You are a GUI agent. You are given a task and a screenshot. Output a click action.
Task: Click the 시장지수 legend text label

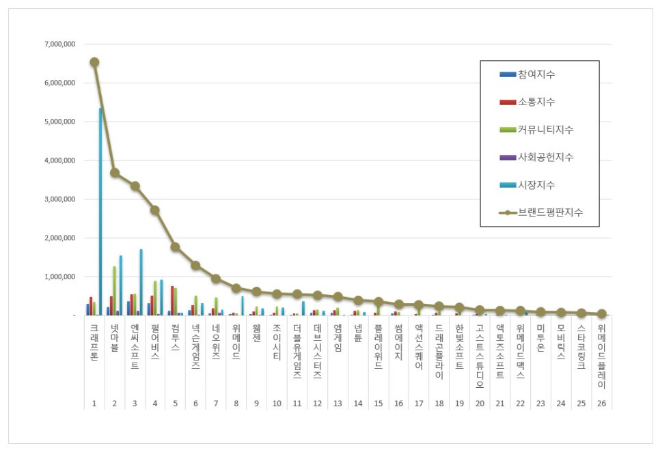pyautogui.click(x=535, y=185)
